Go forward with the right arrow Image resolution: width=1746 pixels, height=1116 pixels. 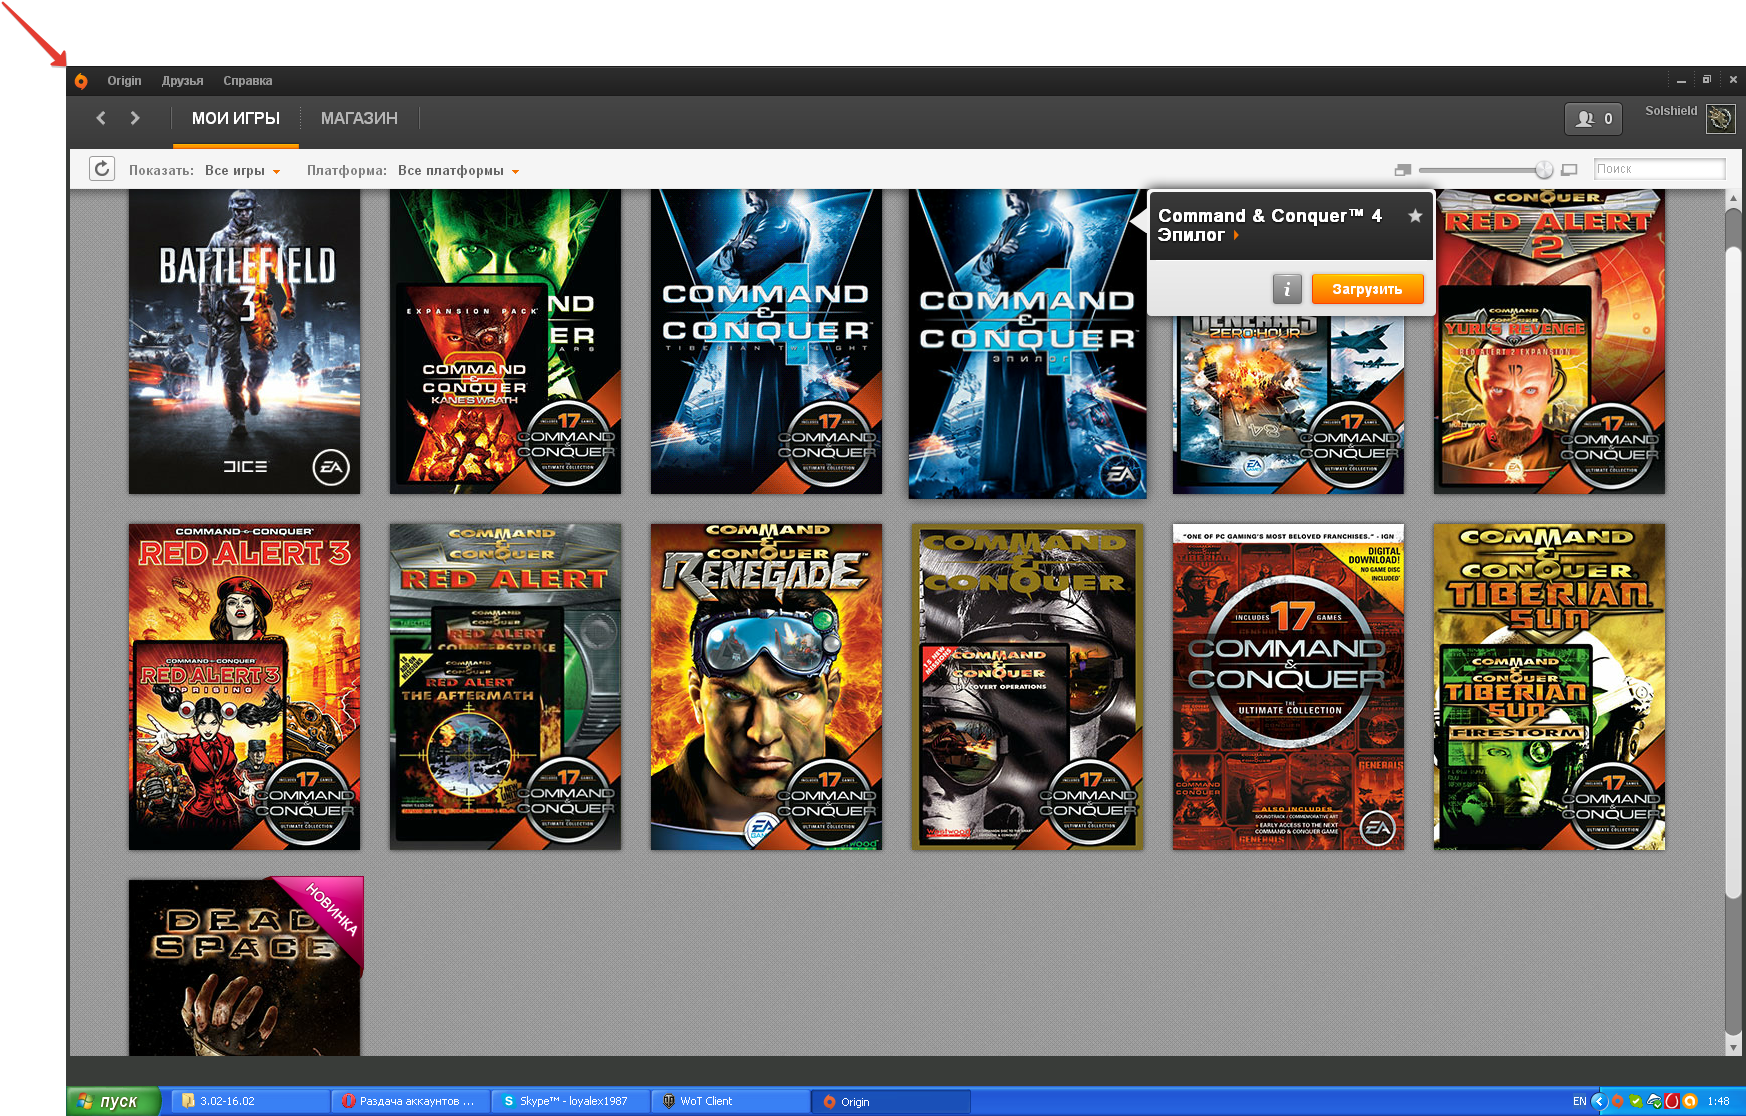[x=135, y=118]
